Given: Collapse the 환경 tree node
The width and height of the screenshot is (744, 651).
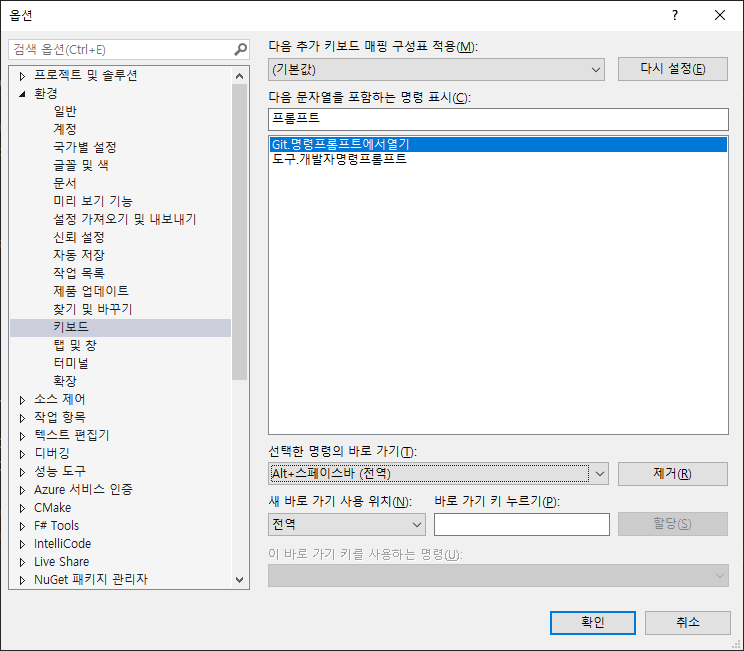Looking at the screenshot, I should [x=22, y=94].
